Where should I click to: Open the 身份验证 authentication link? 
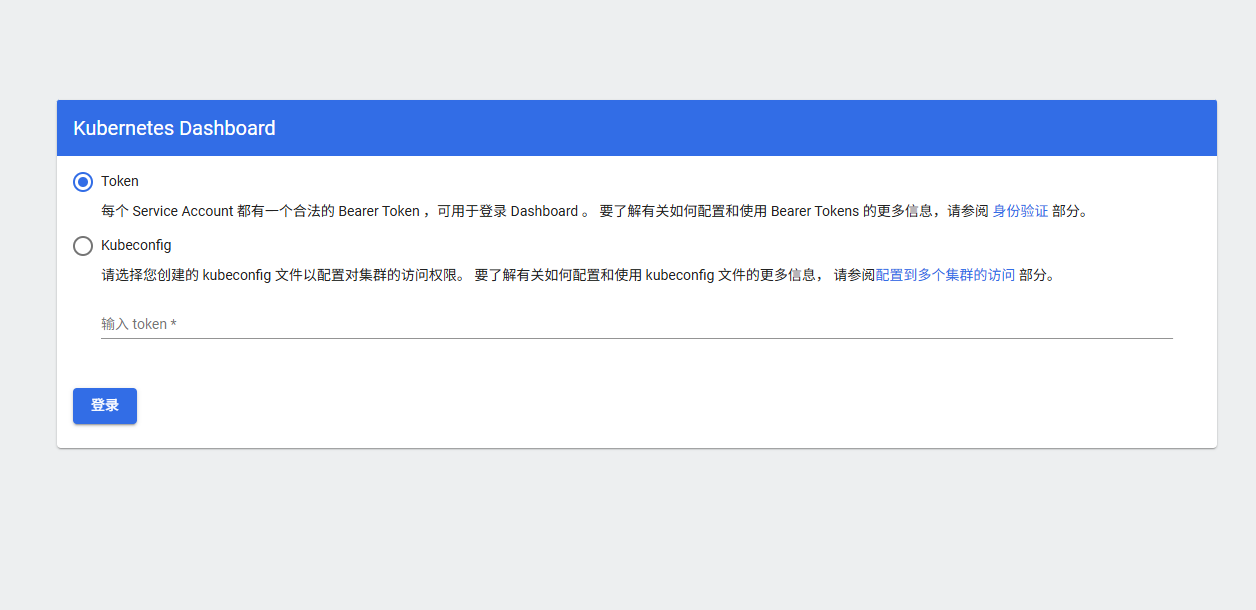pyautogui.click(x=1020, y=211)
